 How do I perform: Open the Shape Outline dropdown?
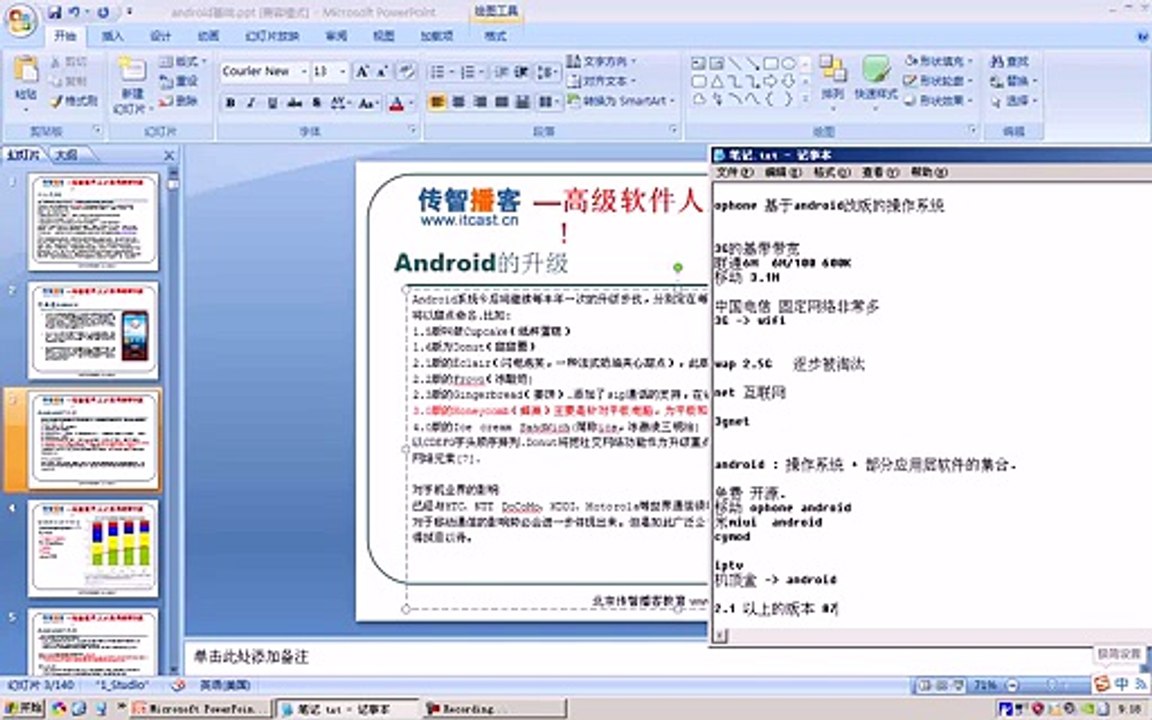[938, 81]
